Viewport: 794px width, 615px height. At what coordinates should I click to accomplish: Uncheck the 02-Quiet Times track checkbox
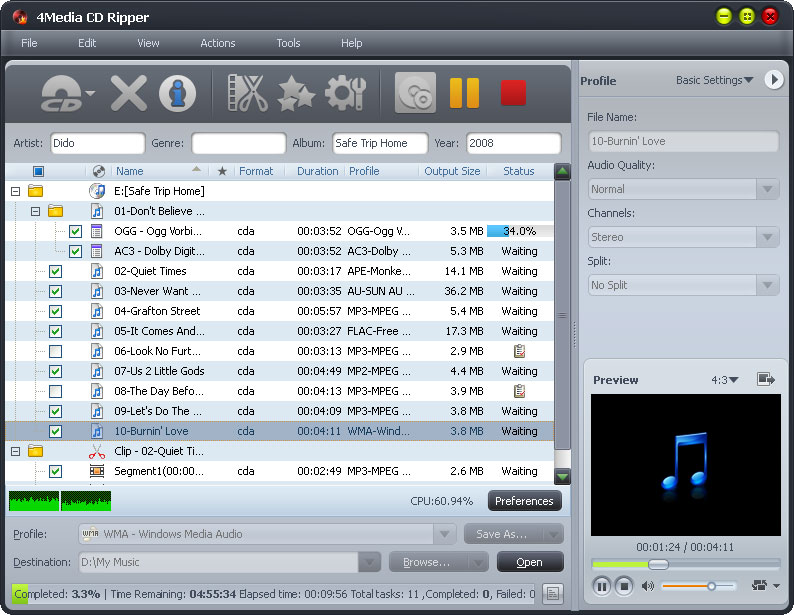tap(56, 271)
